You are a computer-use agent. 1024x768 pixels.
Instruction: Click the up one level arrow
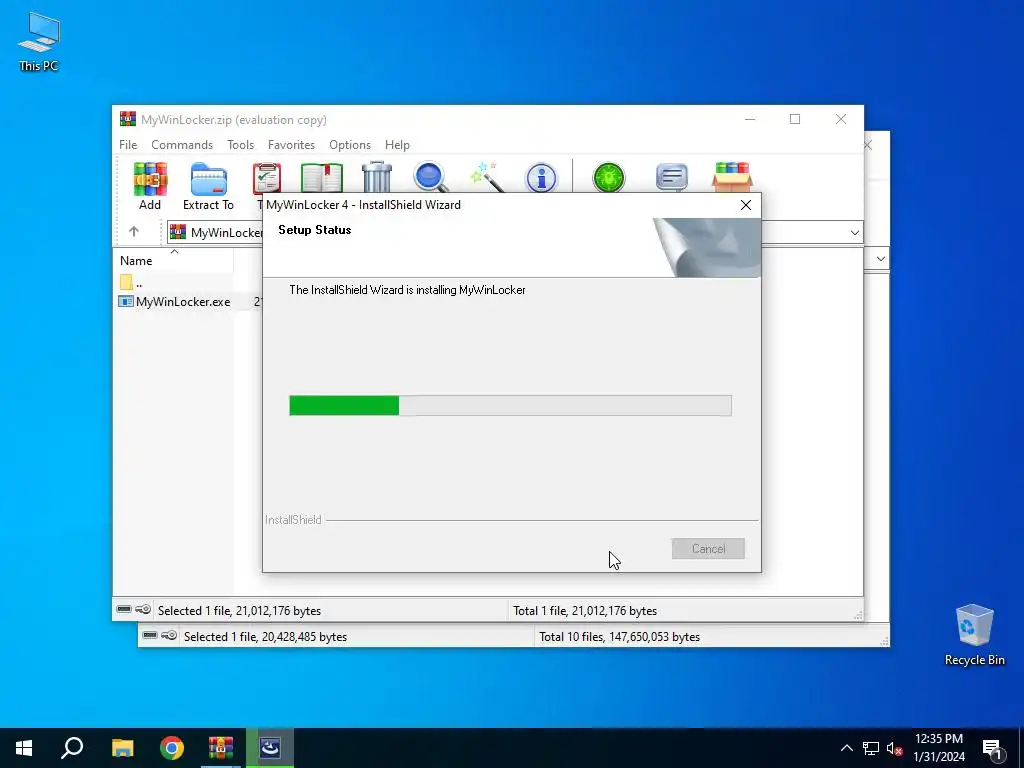(134, 232)
